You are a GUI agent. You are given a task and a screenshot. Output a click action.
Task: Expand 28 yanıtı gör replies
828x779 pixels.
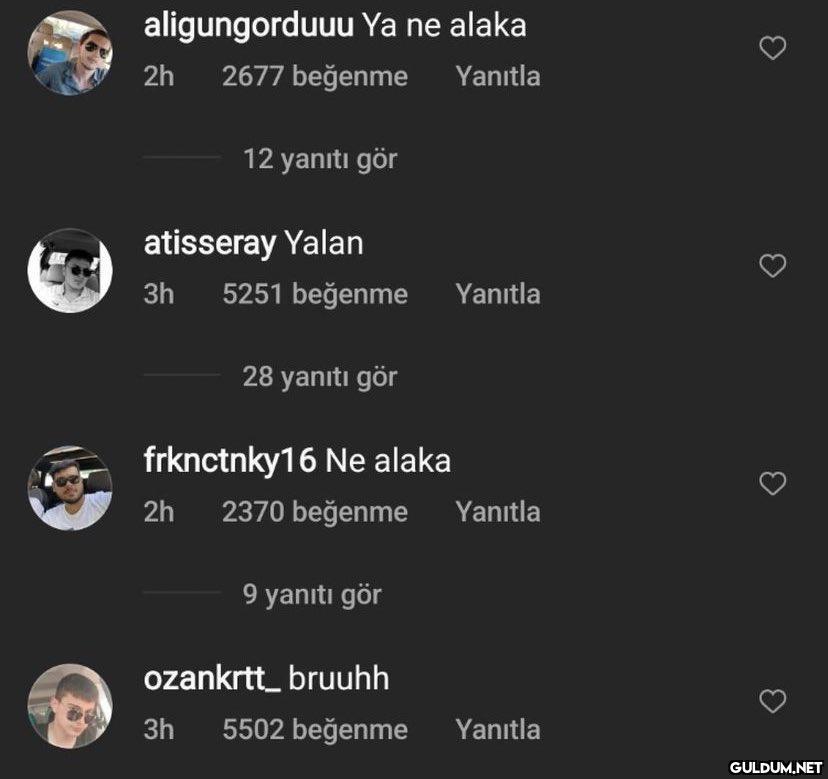pyautogui.click(x=319, y=377)
